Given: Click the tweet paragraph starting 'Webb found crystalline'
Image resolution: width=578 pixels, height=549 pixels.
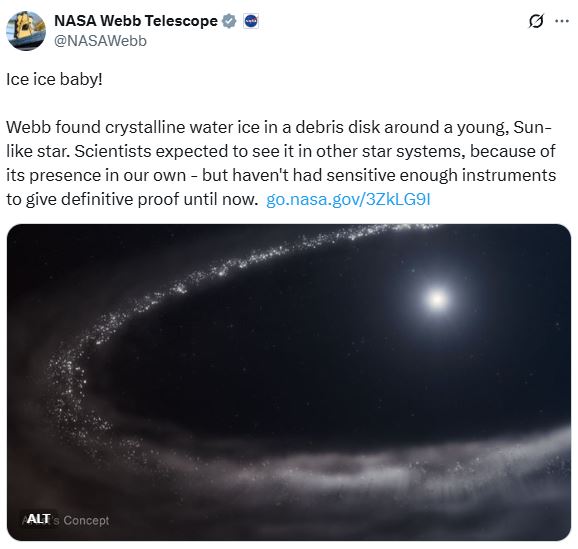Looking at the screenshot, I should [x=281, y=163].
